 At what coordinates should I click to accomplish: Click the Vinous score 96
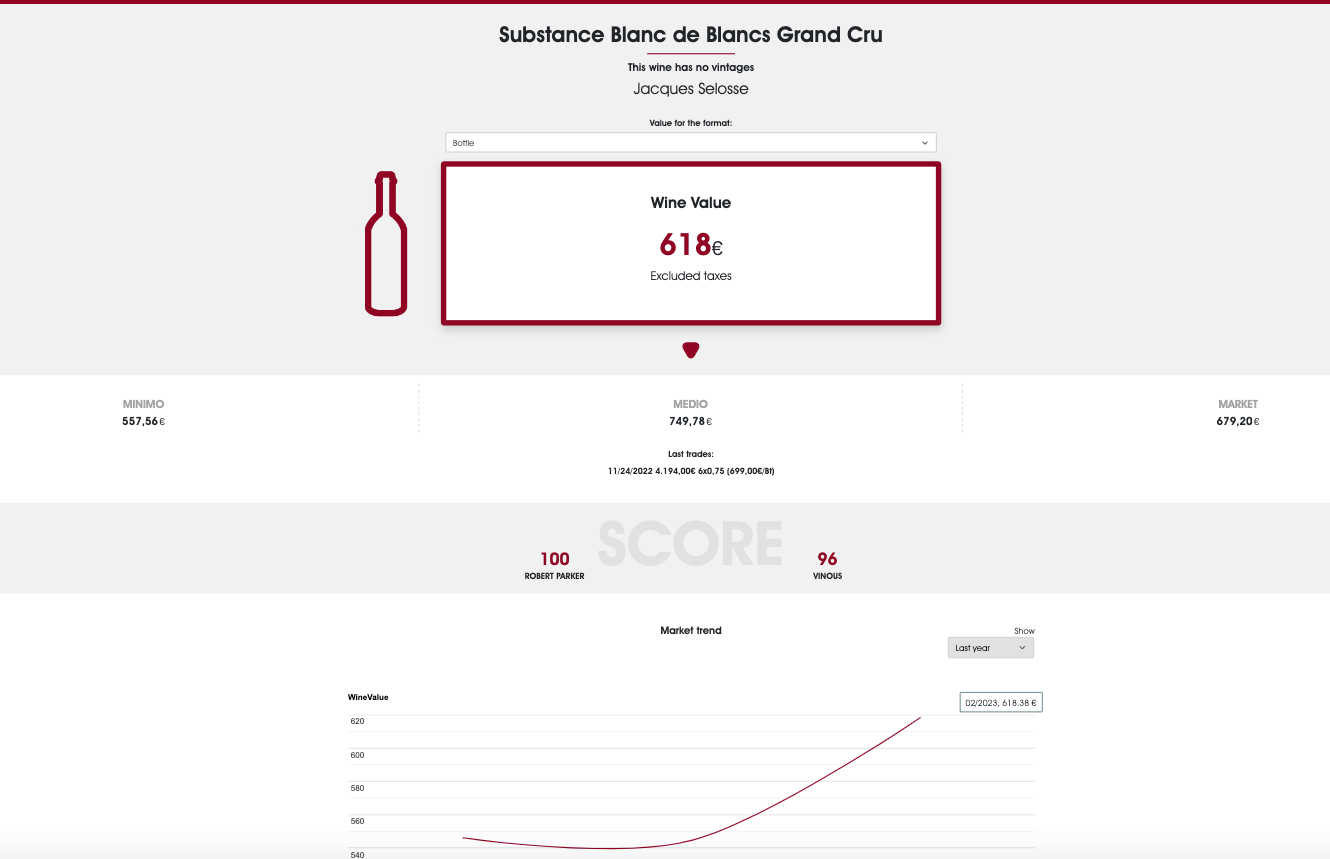point(827,559)
